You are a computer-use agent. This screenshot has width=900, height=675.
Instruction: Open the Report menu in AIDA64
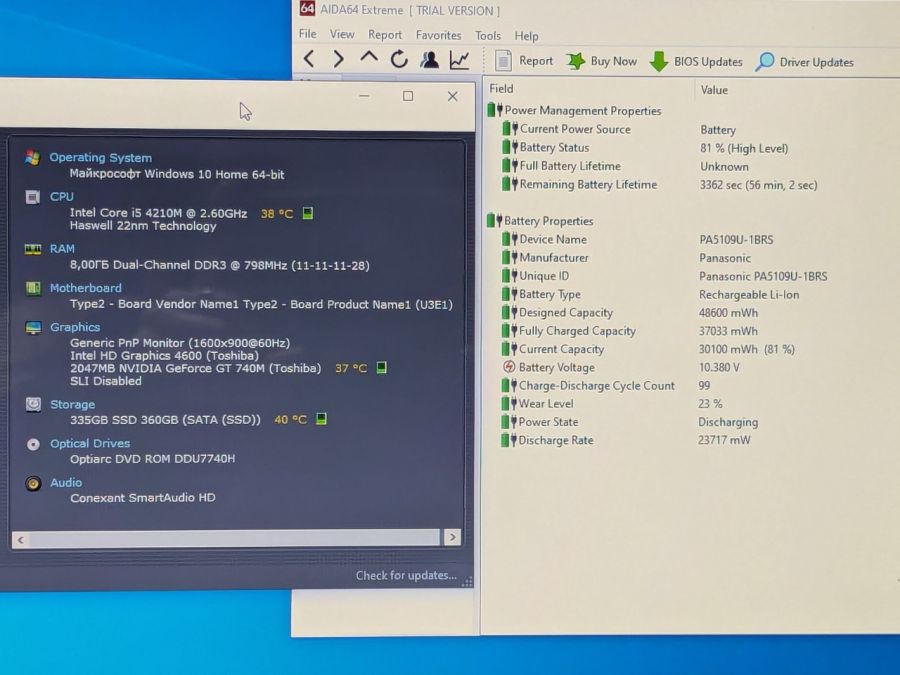click(385, 35)
